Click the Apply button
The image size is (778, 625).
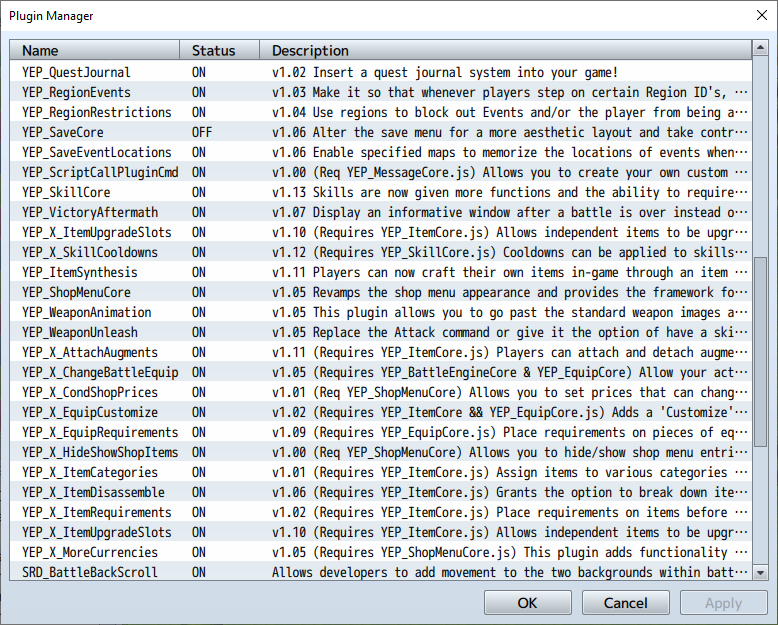point(723,603)
